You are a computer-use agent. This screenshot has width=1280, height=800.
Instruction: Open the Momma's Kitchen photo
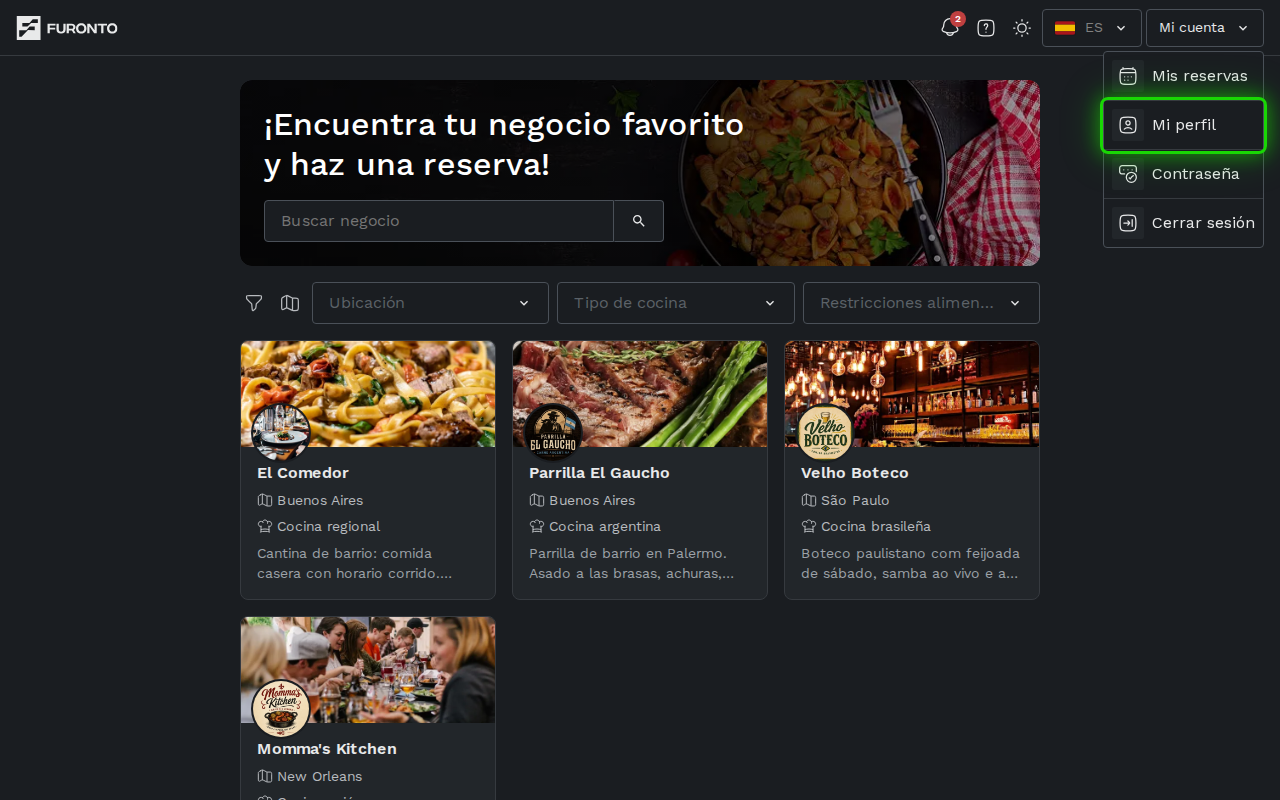pos(368,669)
